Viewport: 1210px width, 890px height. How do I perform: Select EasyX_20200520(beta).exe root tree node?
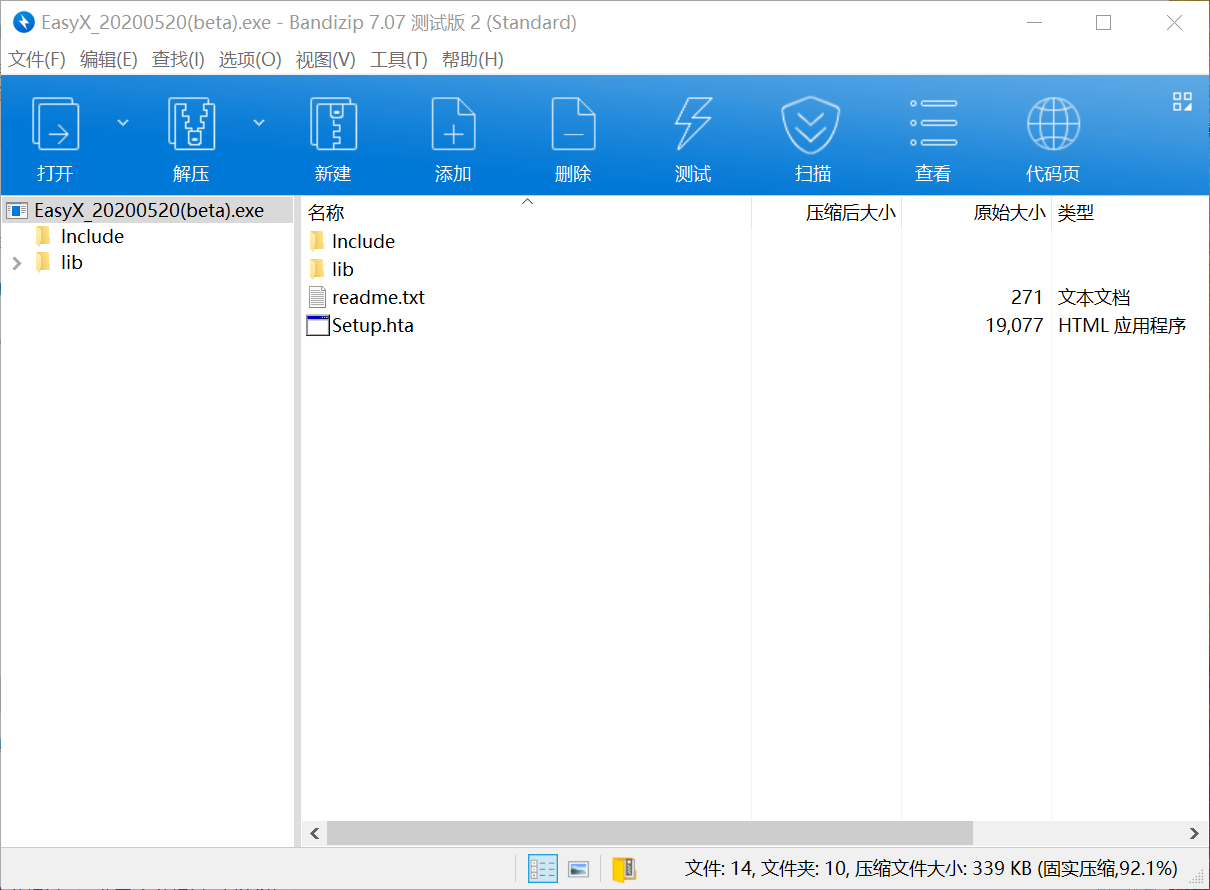coord(148,210)
